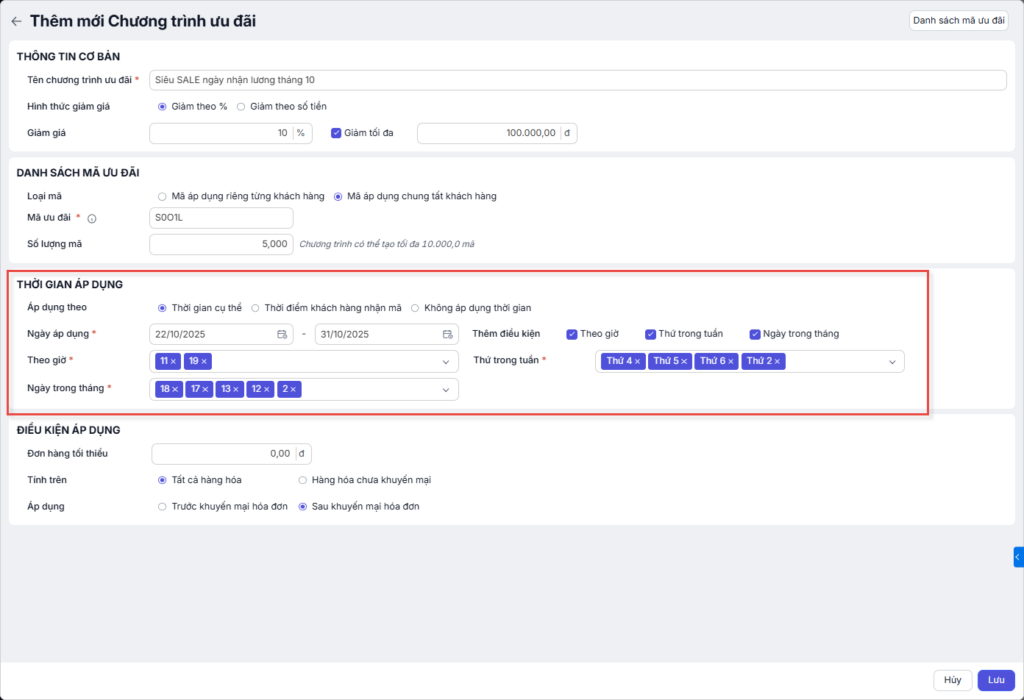This screenshot has height=700, width=1024.
Task: Click the info icon beside Mã ưu đãi
Action: 92,219
